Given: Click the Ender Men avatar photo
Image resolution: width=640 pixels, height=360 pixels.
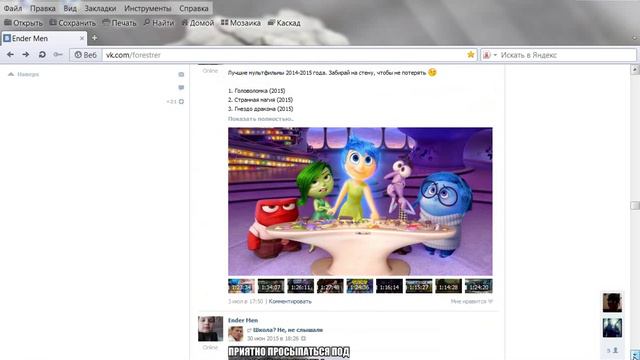Looking at the screenshot, I should pyautogui.click(x=211, y=329).
